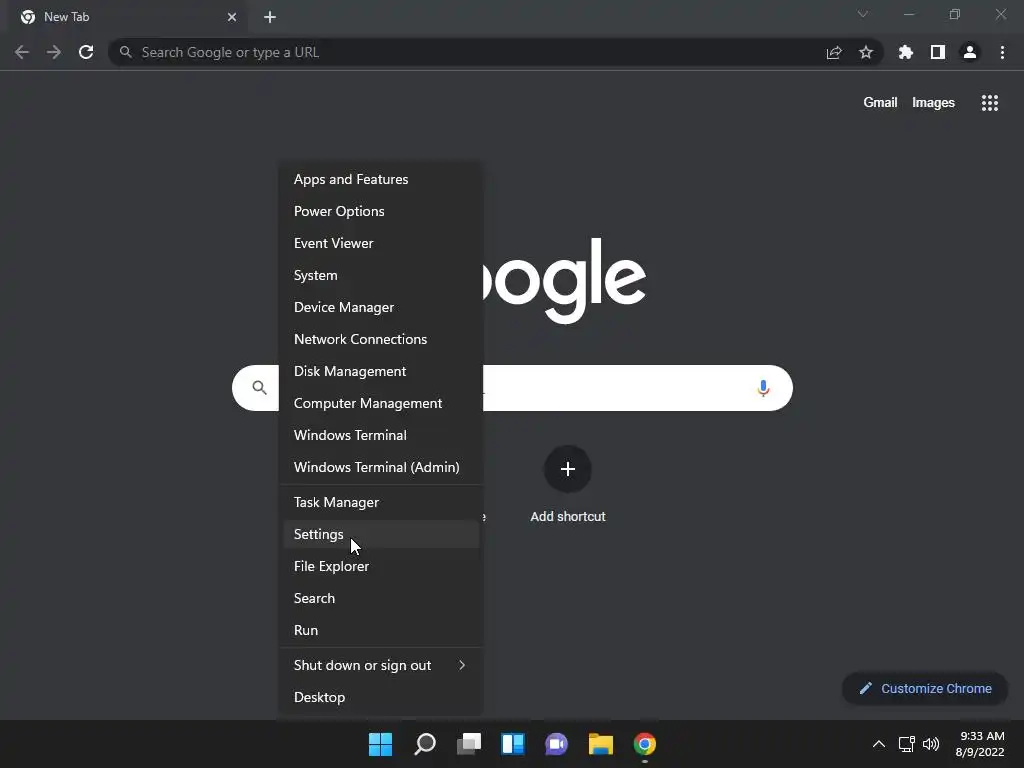Close the New Tab tab
Screen dimensions: 1024x768
coord(232,17)
